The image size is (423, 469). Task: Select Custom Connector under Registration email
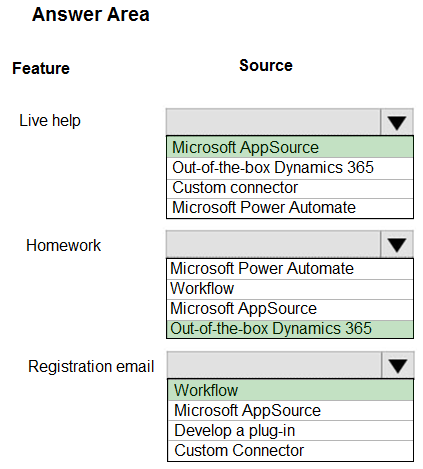[x=290, y=451]
